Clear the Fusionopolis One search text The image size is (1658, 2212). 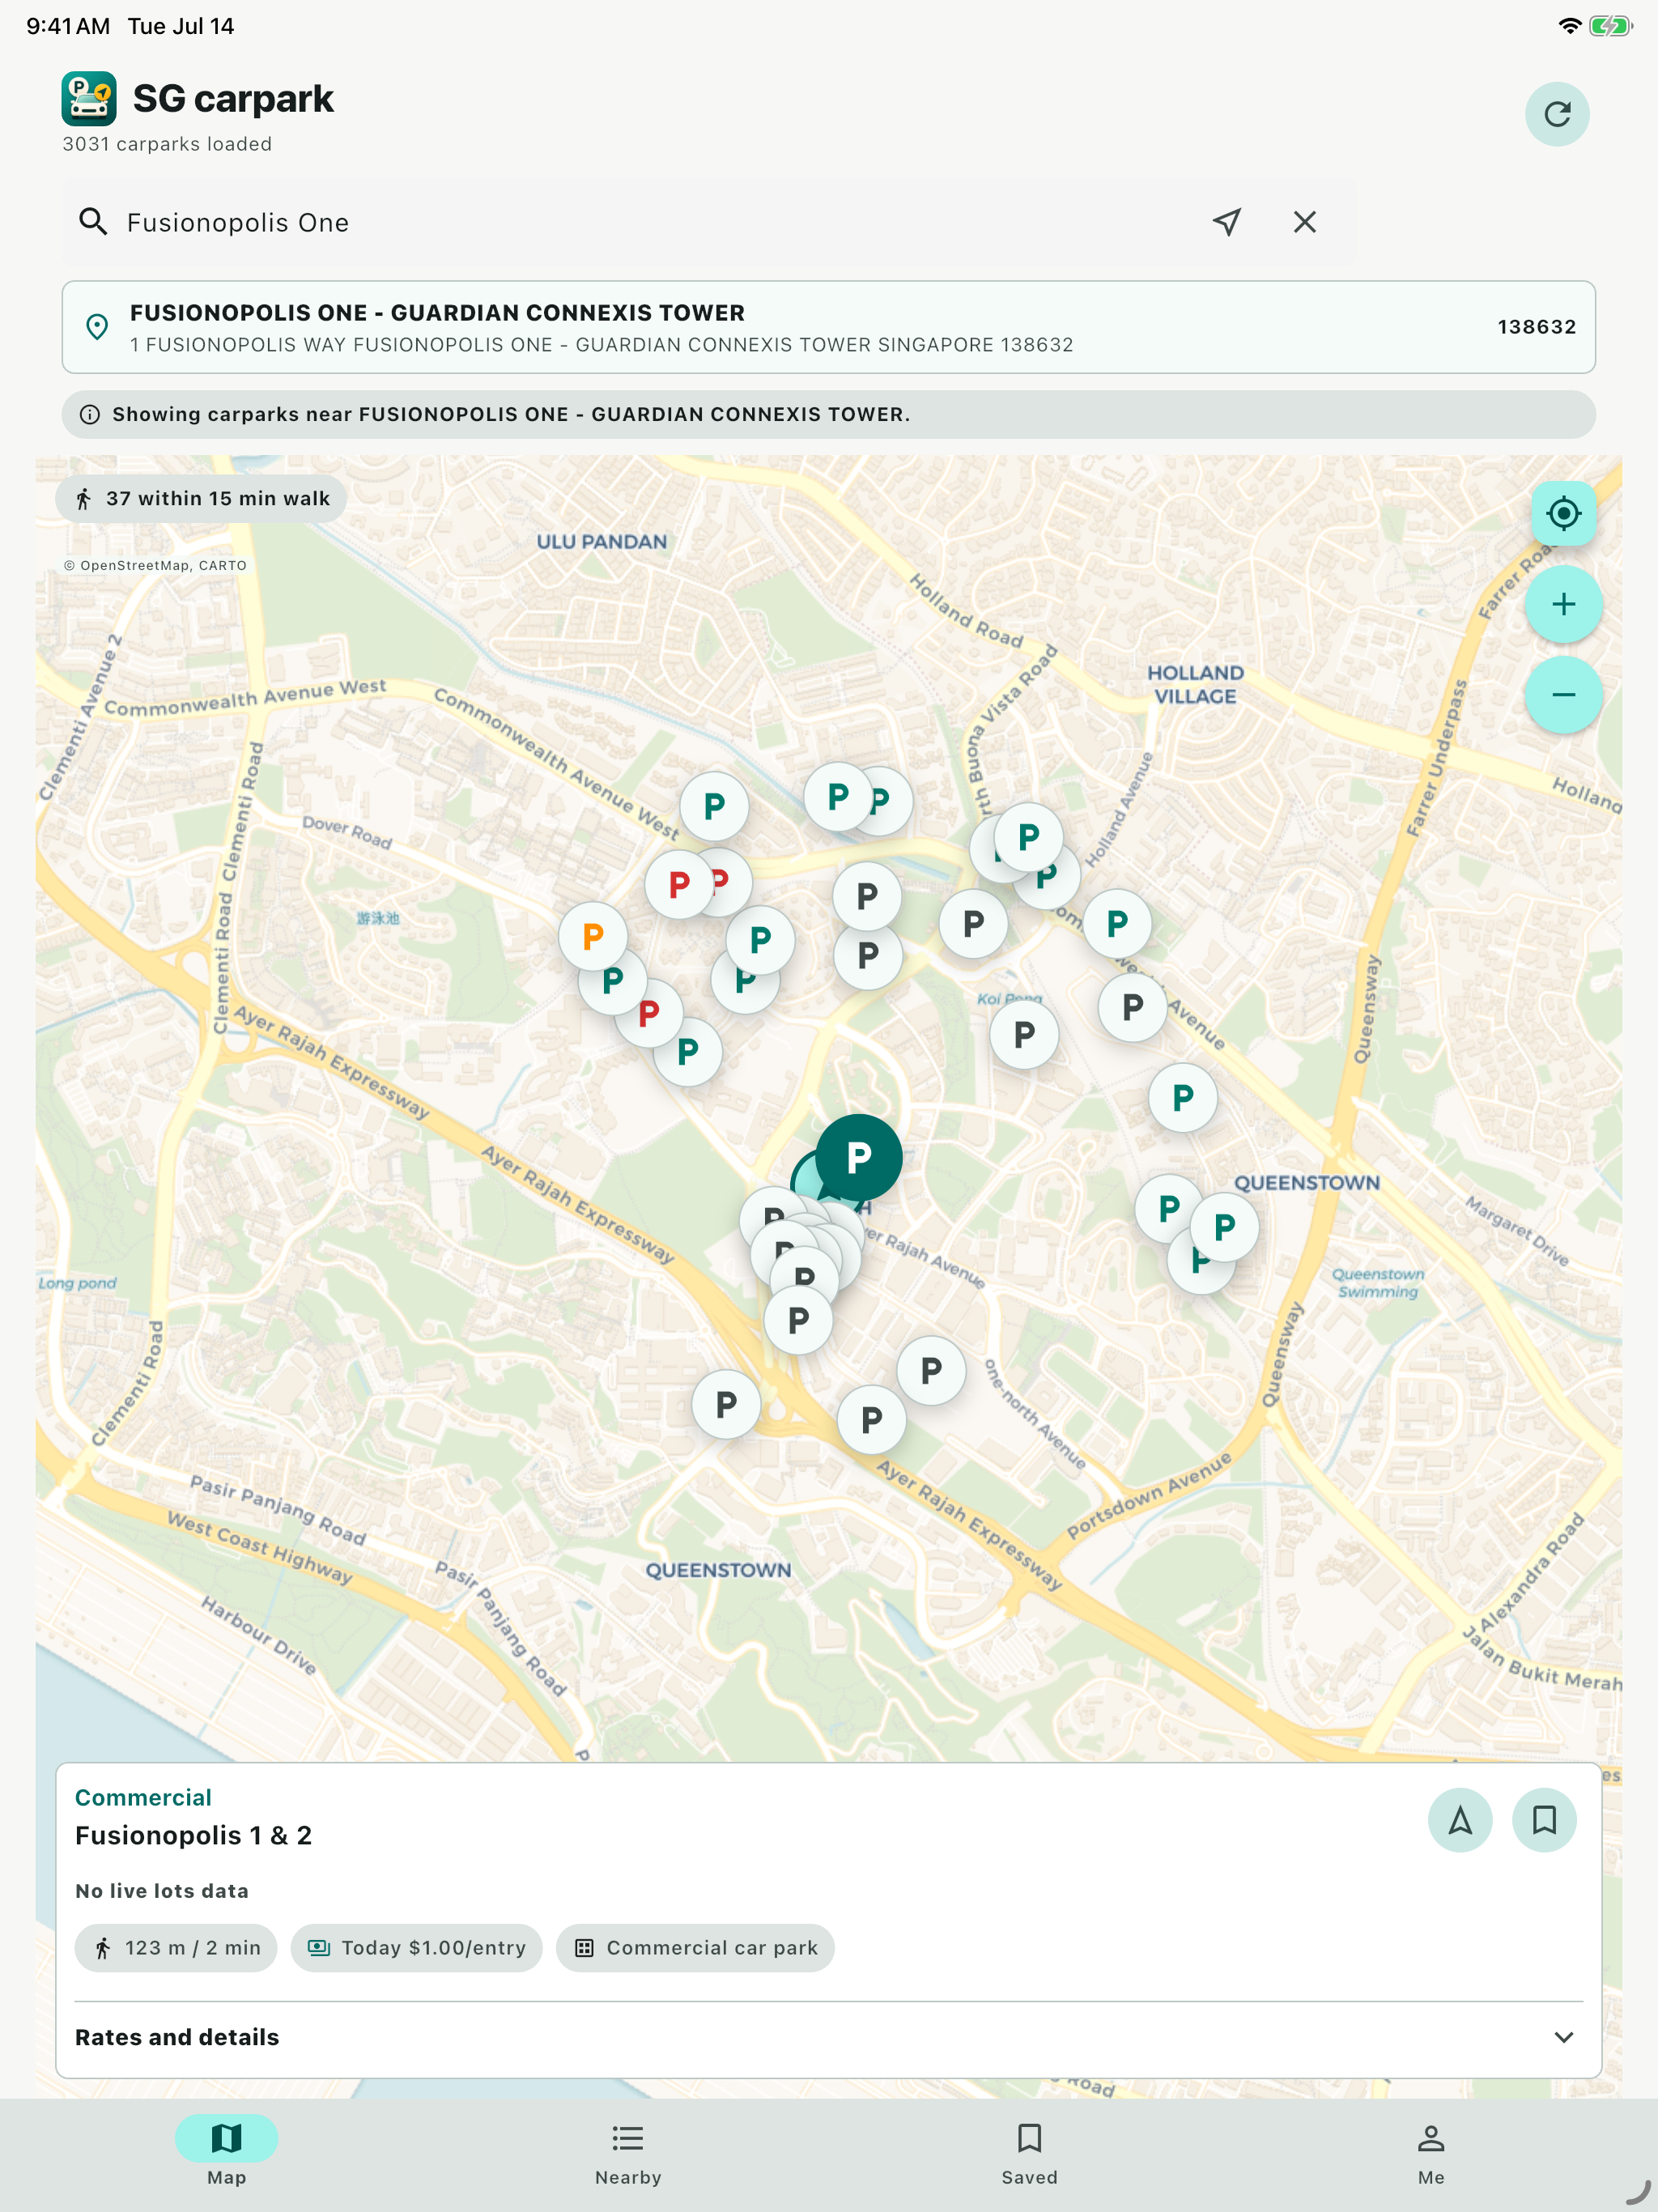click(1304, 222)
